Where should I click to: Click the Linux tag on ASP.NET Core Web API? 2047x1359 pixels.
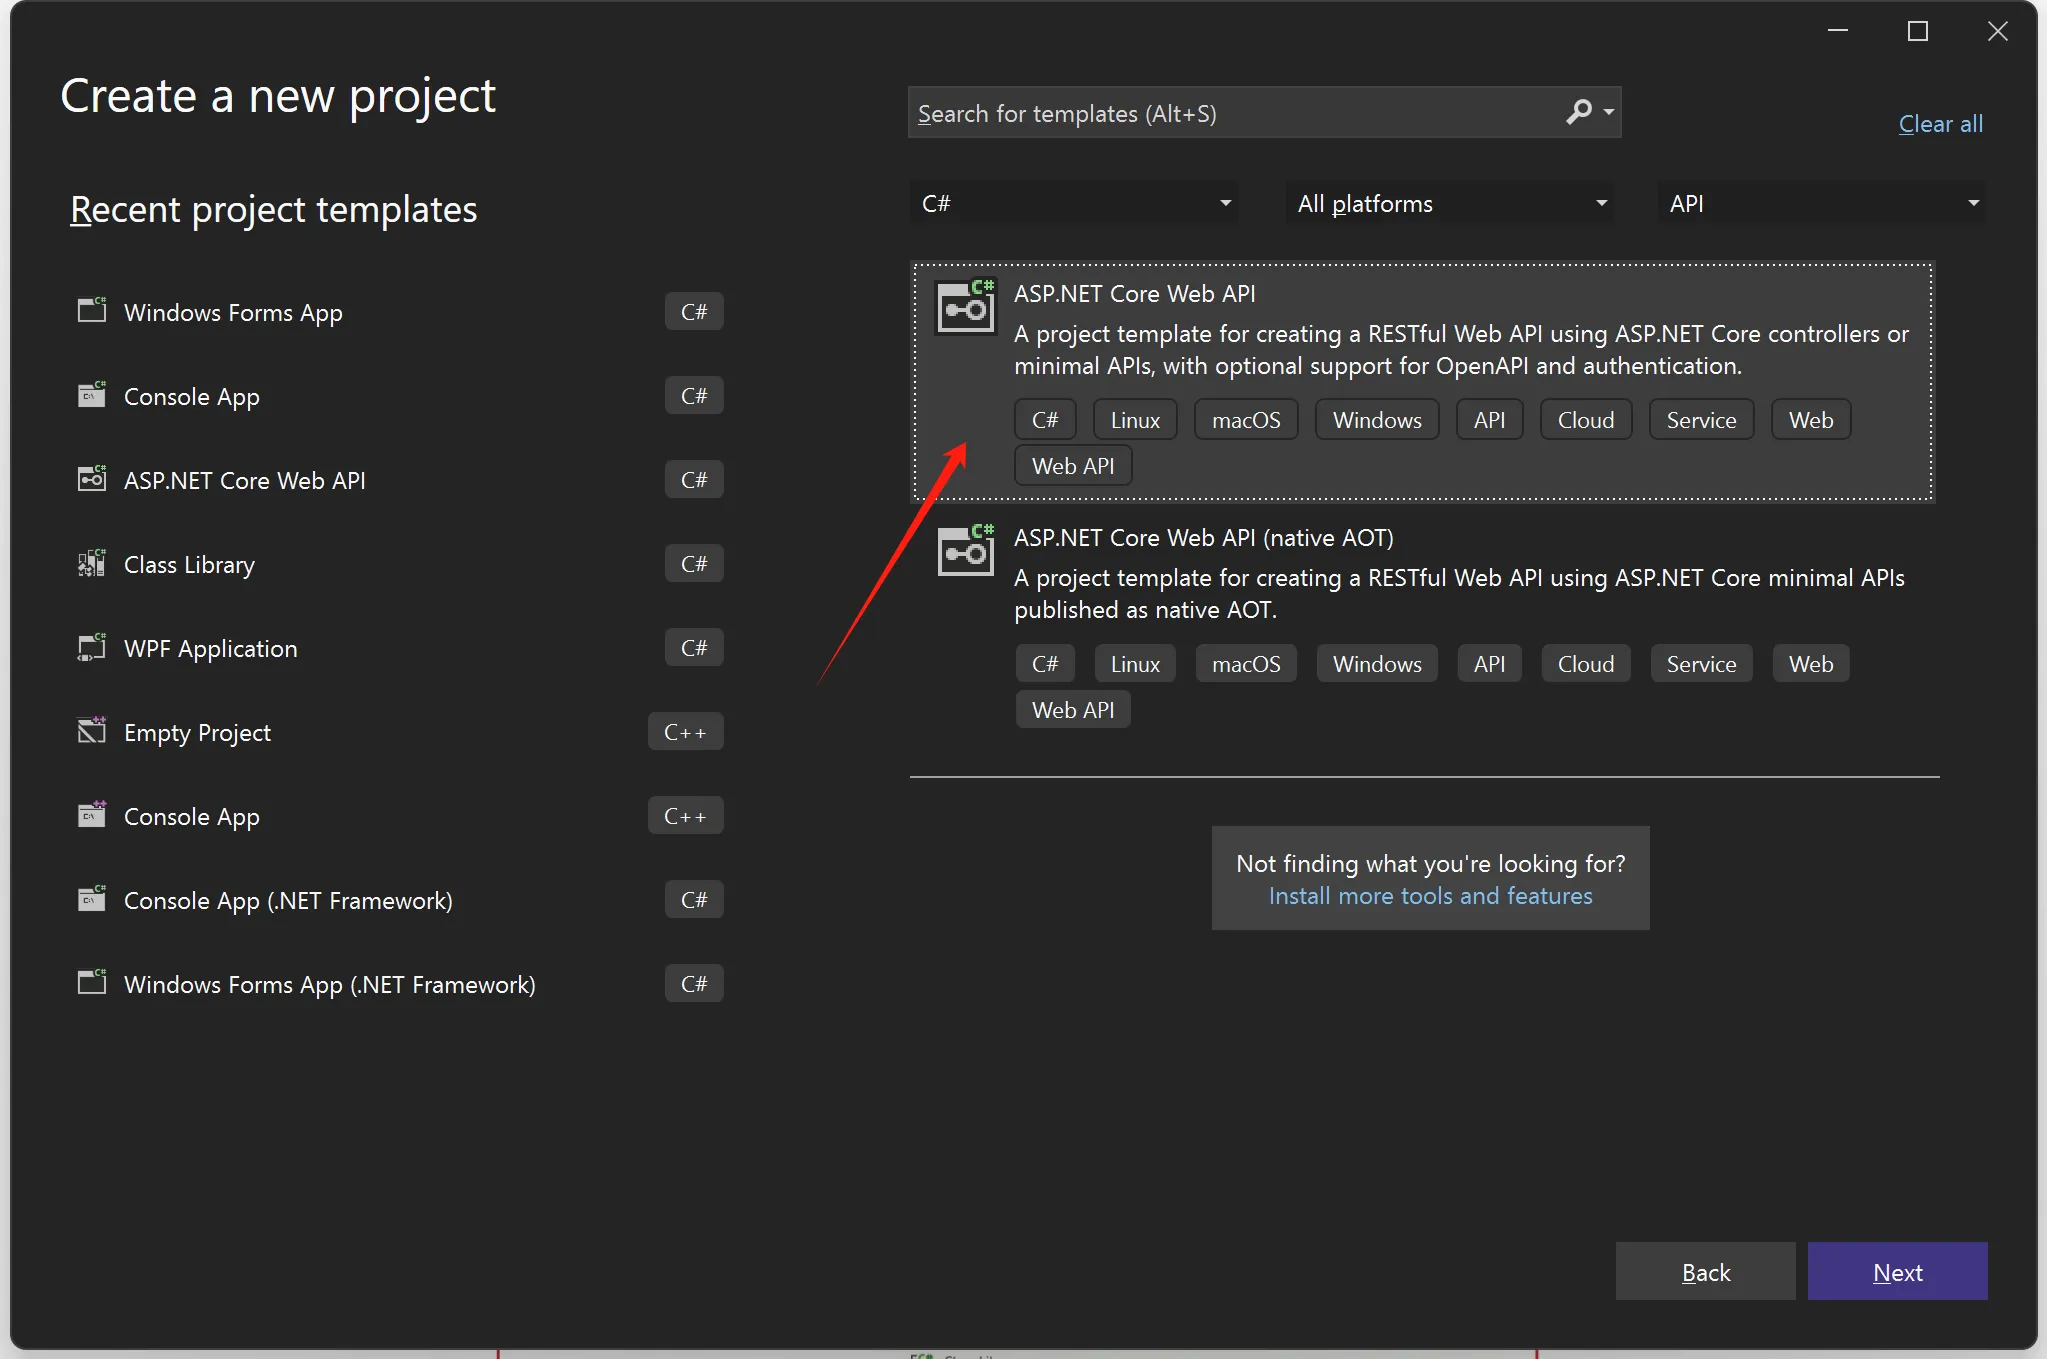[1135, 420]
